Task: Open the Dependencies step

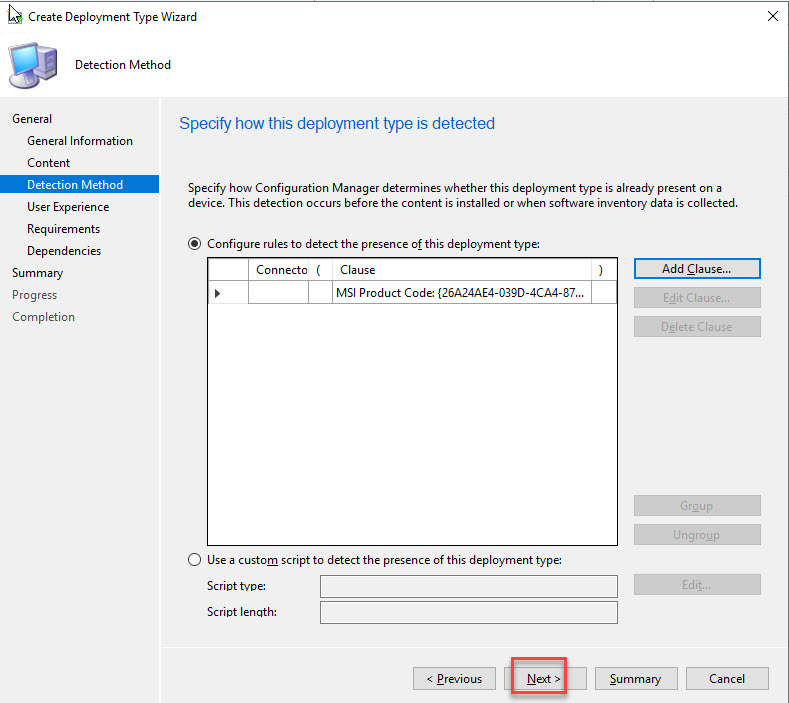Action: pyautogui.click(x=64, y=251)
